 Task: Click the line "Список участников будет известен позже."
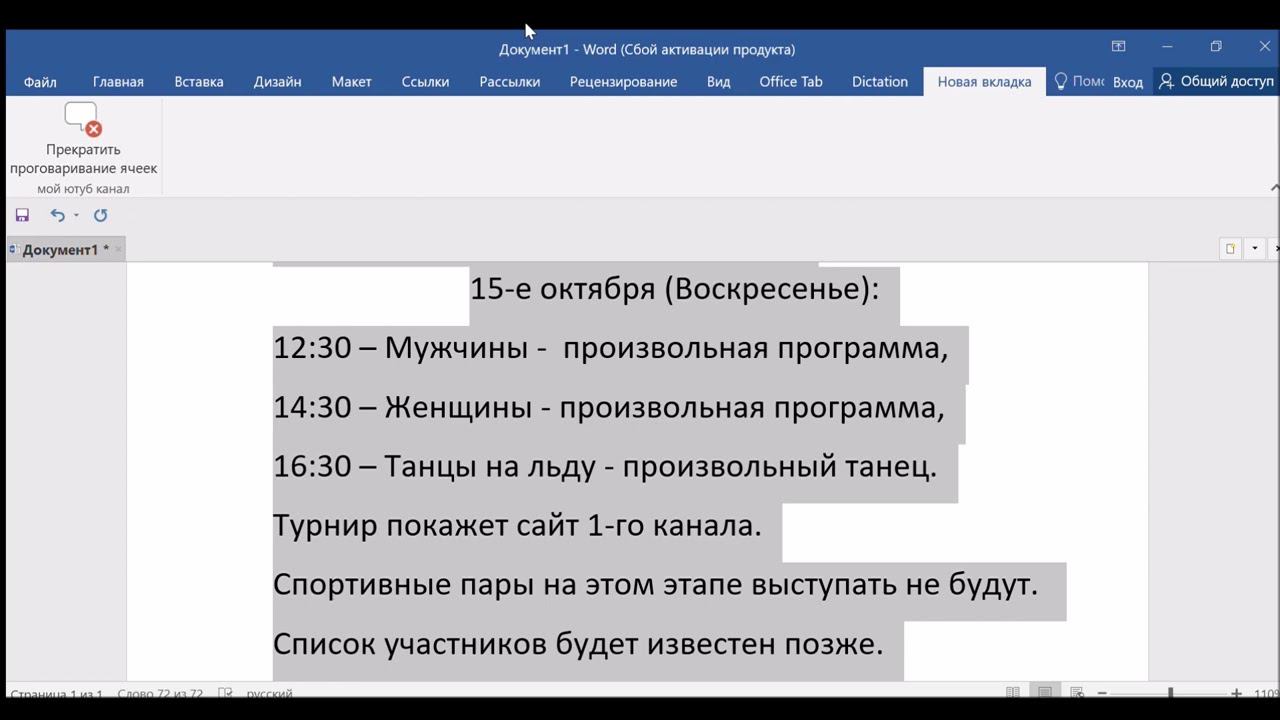pos(578,643)
